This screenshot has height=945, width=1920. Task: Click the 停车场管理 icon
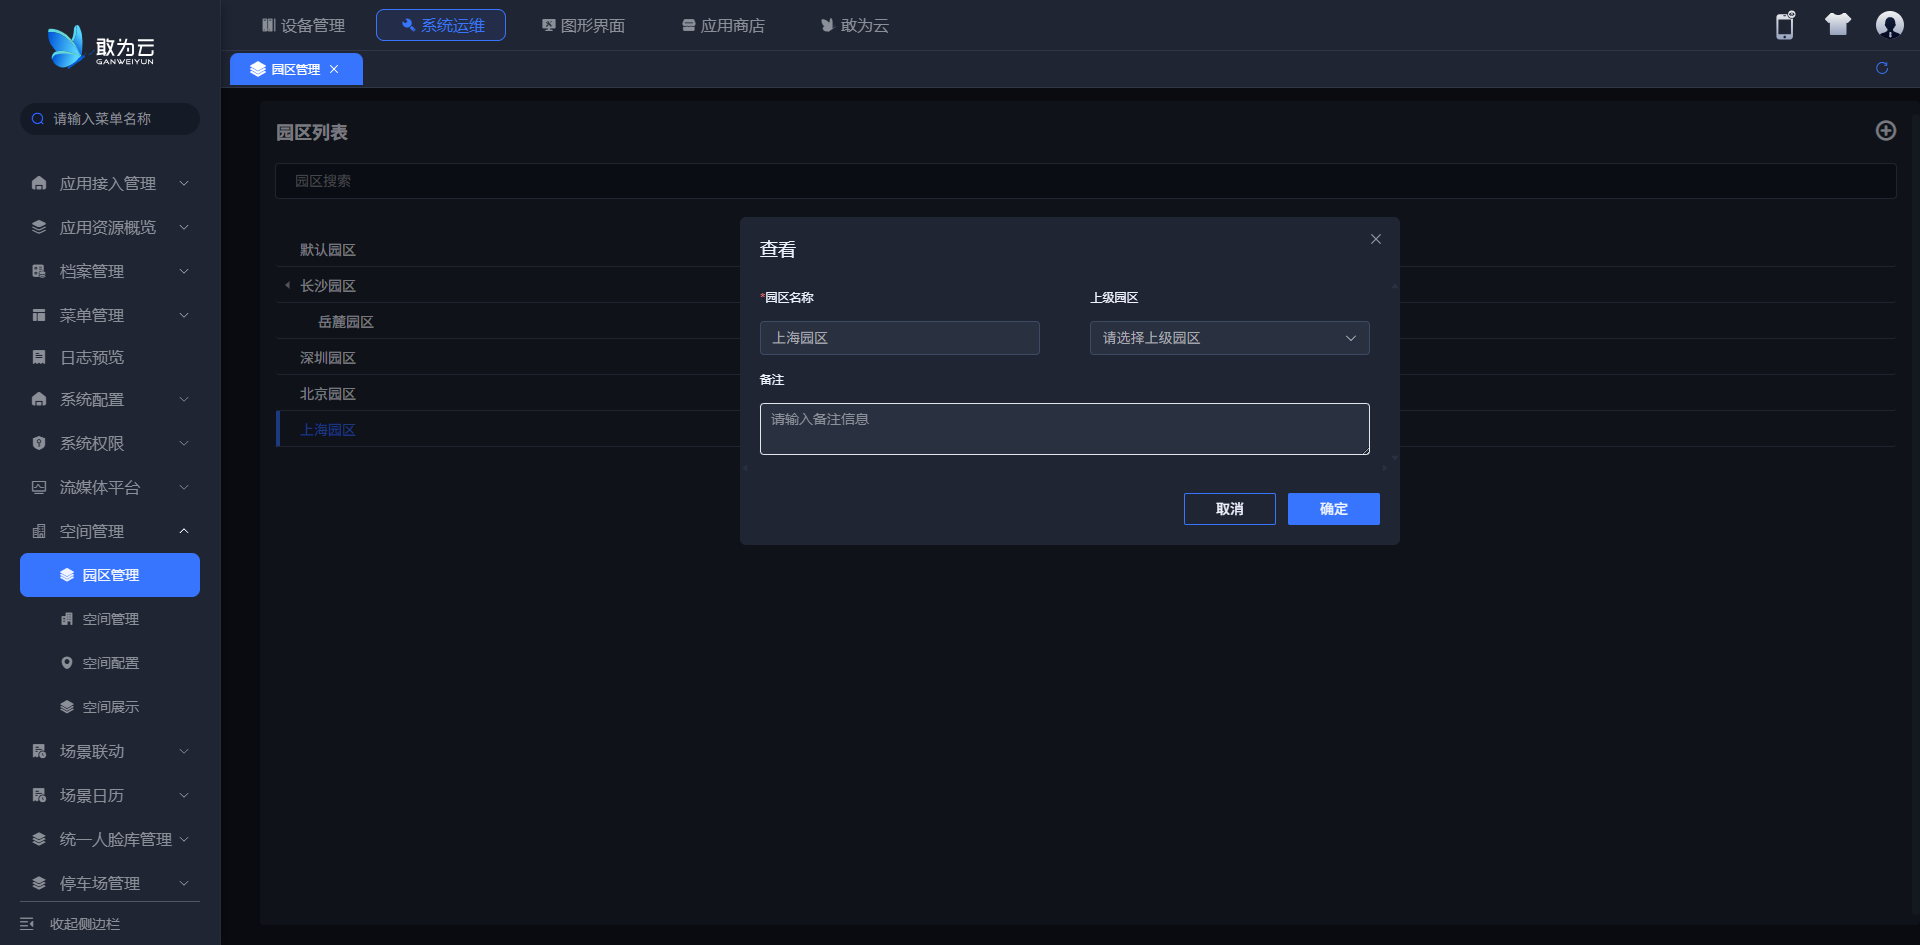(39, 883)
